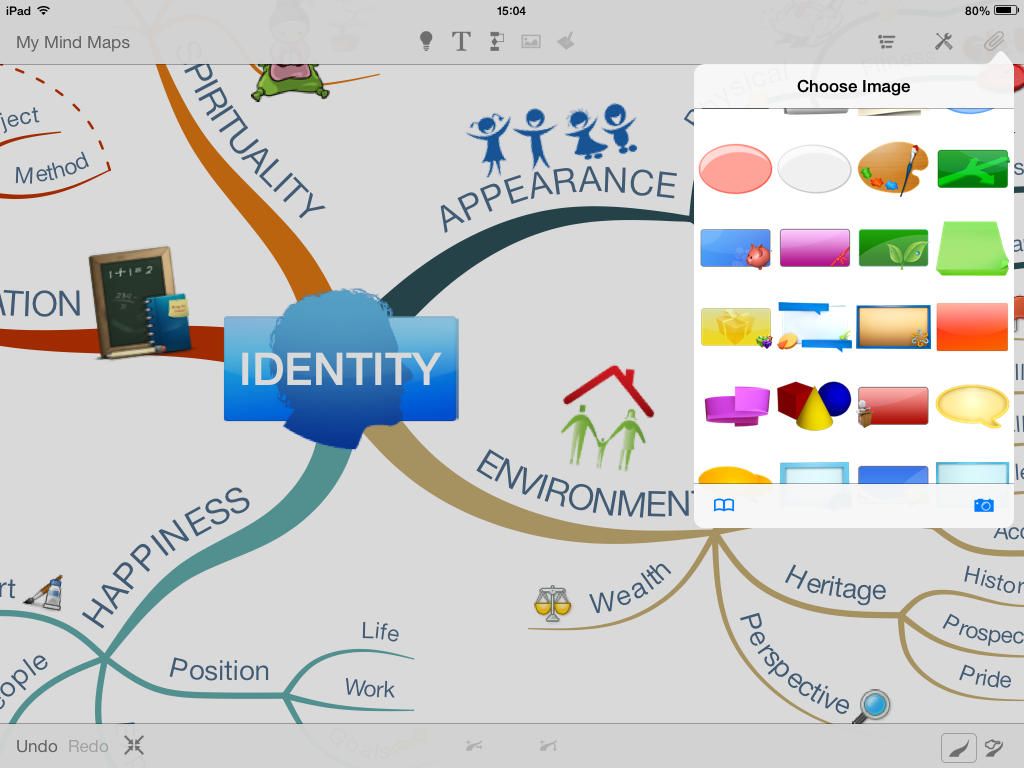Open the image library book icon

click(x=724, y=505)
